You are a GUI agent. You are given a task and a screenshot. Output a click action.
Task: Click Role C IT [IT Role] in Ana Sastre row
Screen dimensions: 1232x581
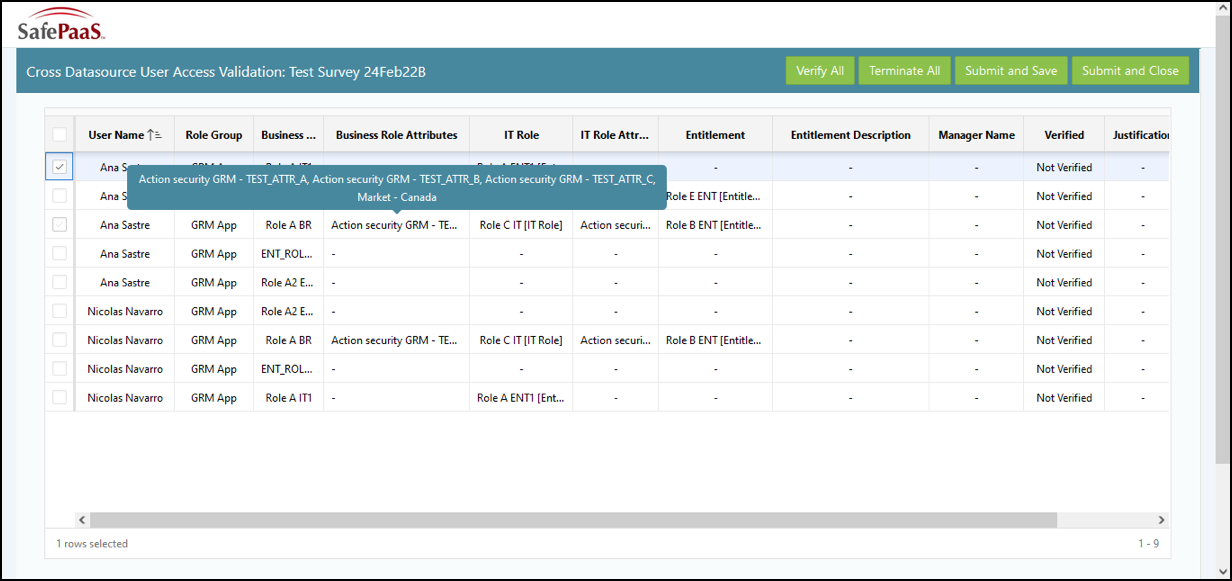pos(521,226)
